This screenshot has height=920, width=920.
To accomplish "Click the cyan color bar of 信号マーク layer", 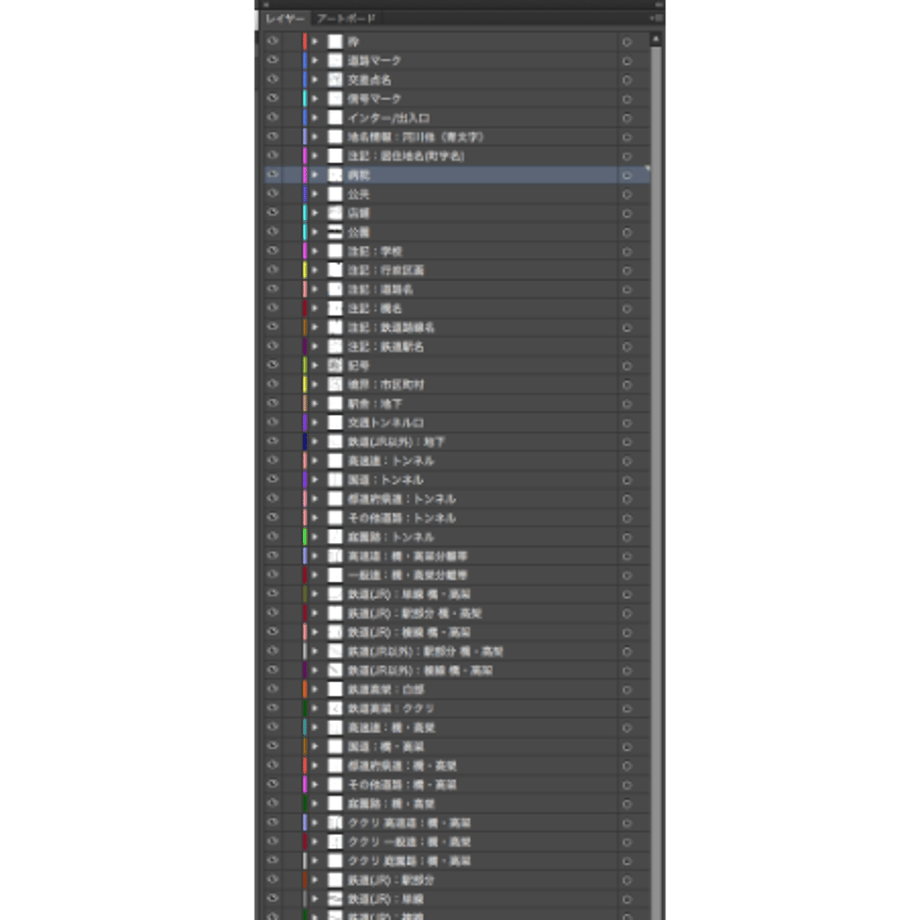I will point(305,99).
